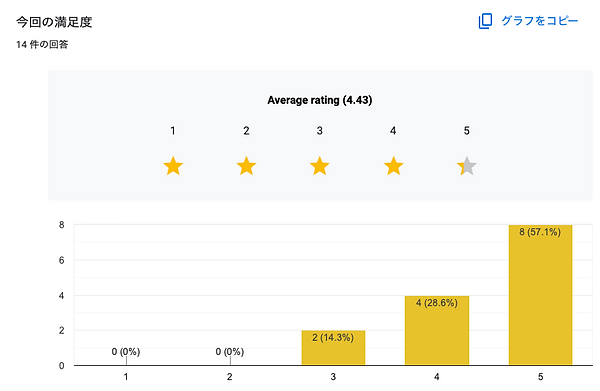600x391 pixels.
Task: Select the third gold star
Action: (320, 166)
